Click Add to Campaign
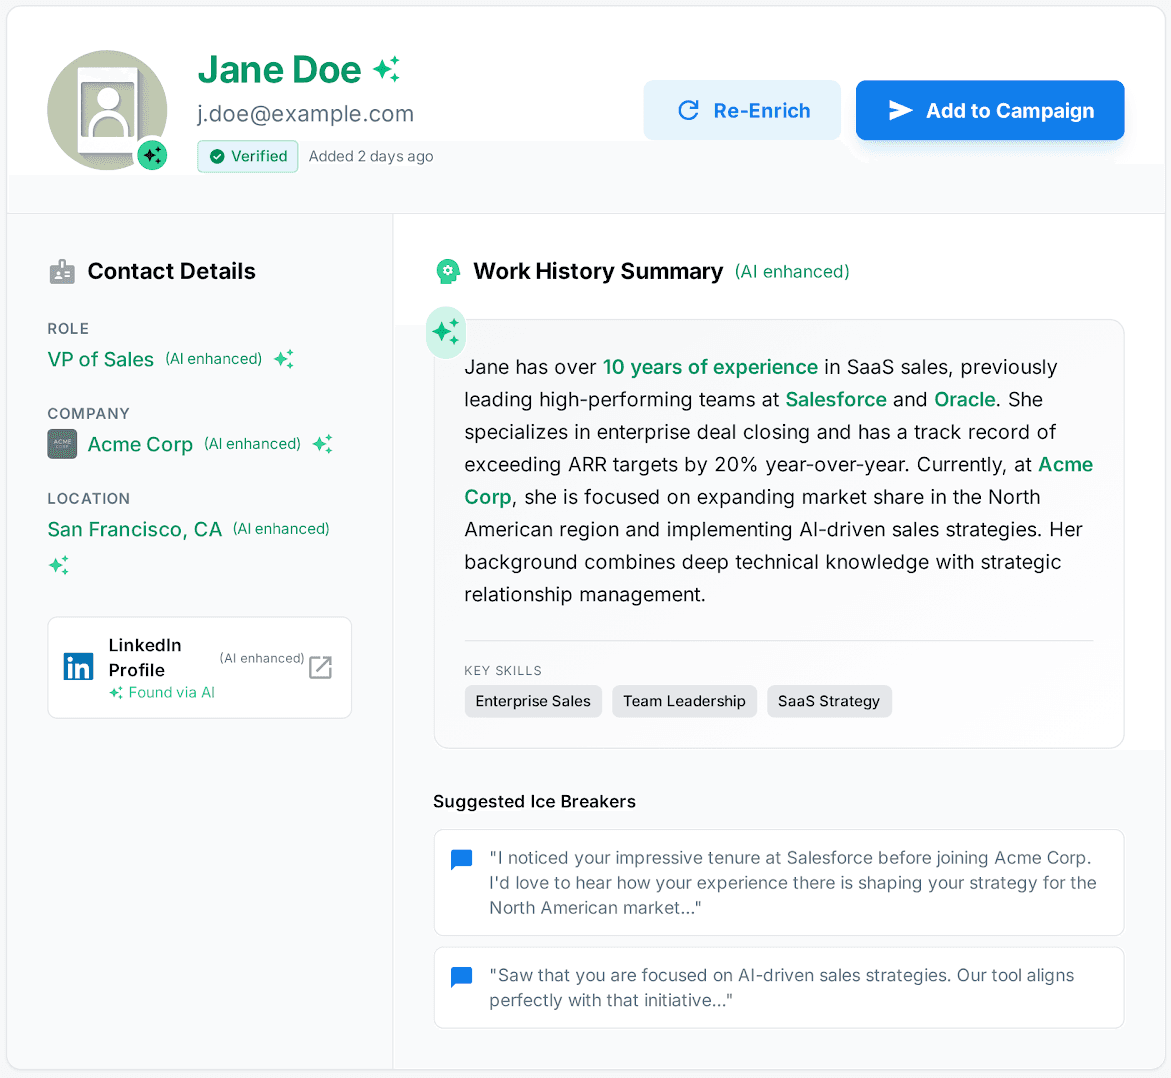 click(989, 110)
